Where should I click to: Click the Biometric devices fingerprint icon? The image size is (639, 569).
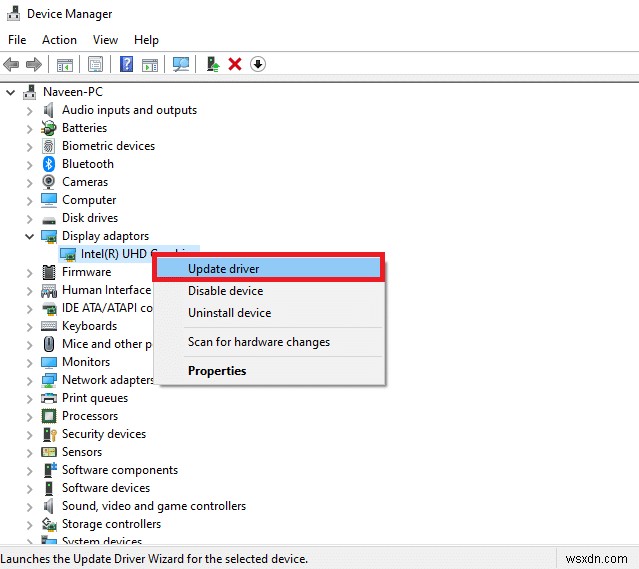pyautogui.click(x=48, y=146)
